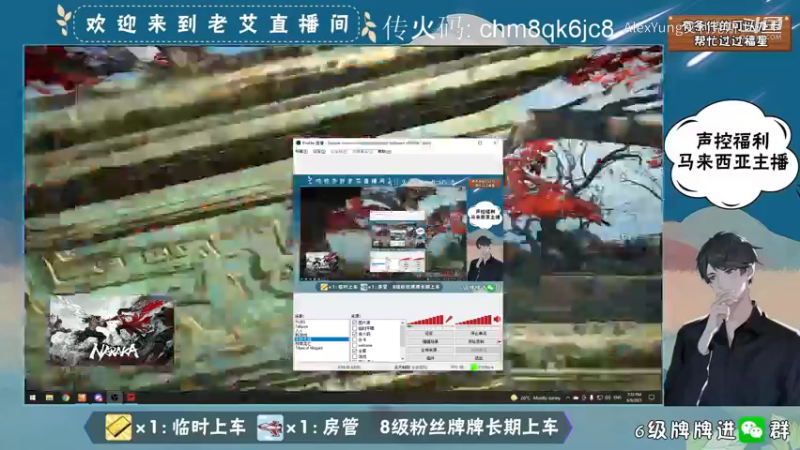Open the red app on the taskbar

coord(131,397)
